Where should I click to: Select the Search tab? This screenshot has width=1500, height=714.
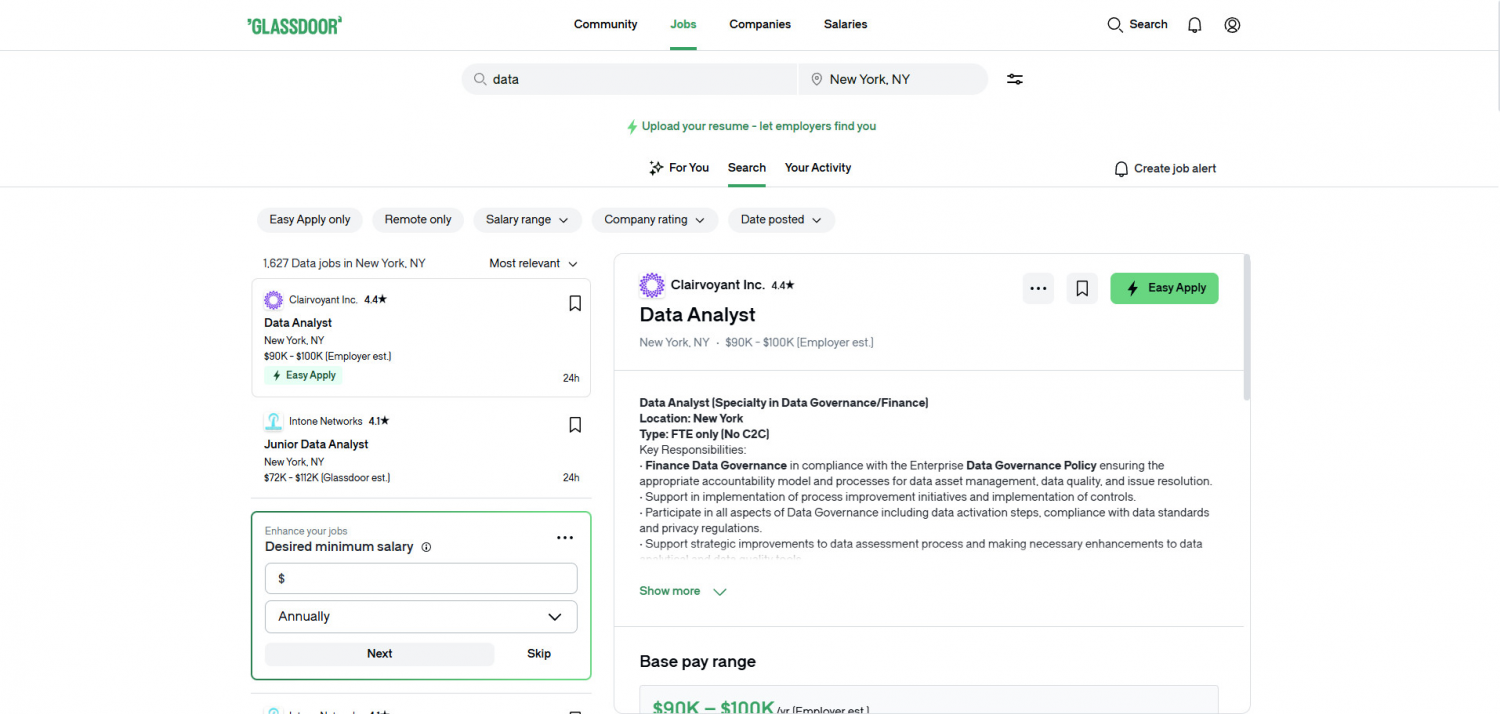747,168
